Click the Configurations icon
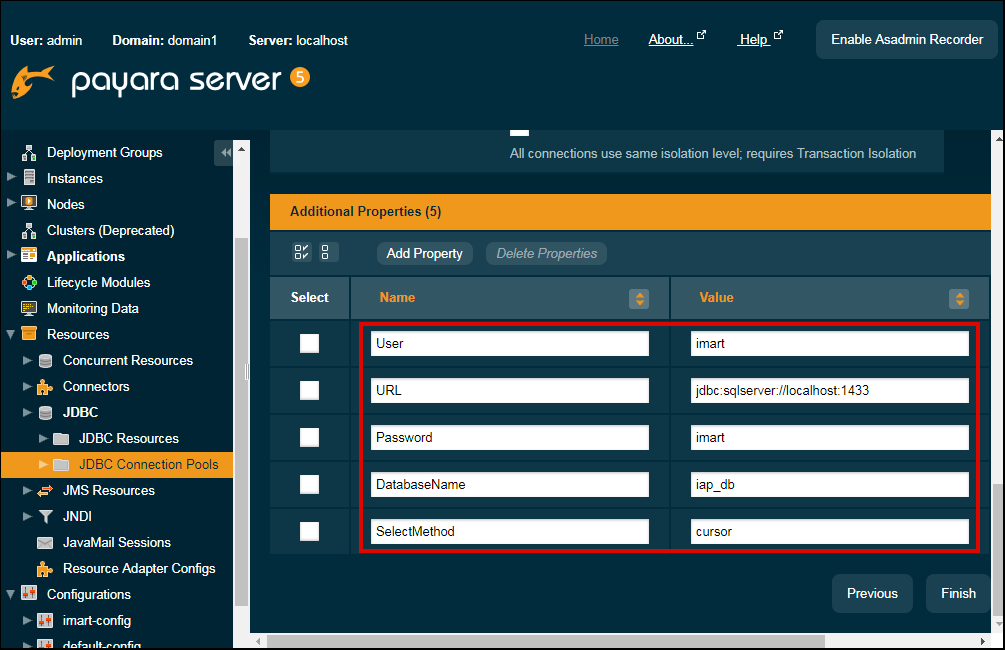1005x650 pixels. click(x=29, y=594)
